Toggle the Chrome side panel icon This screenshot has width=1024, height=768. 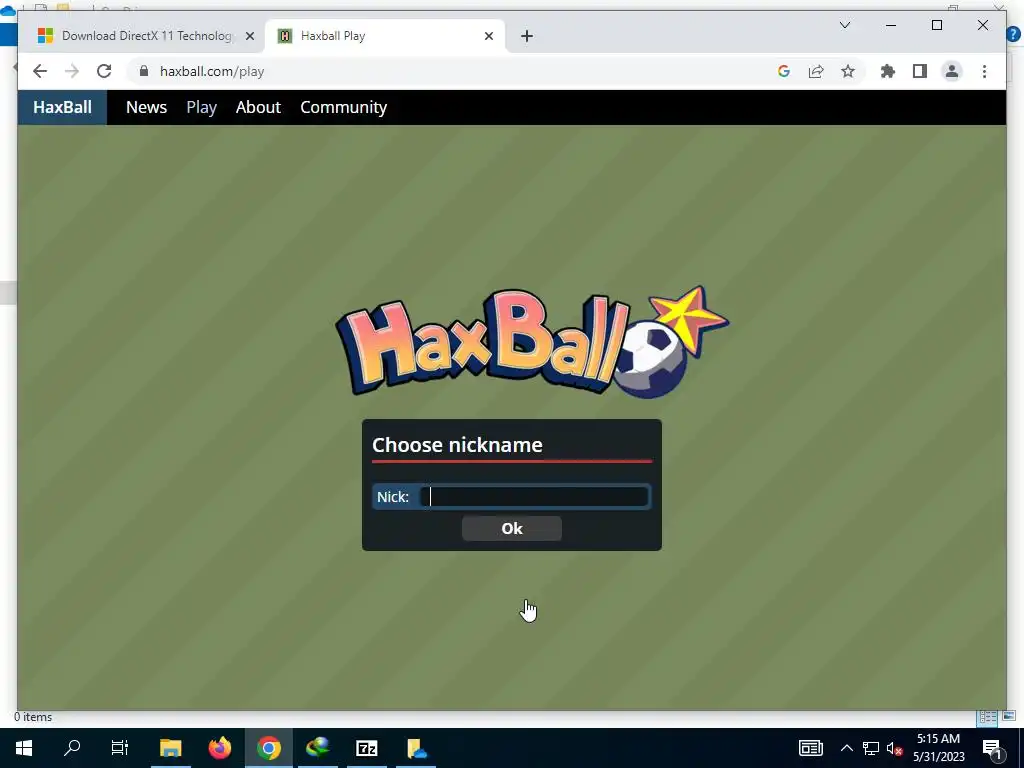[x=920, y=71]
